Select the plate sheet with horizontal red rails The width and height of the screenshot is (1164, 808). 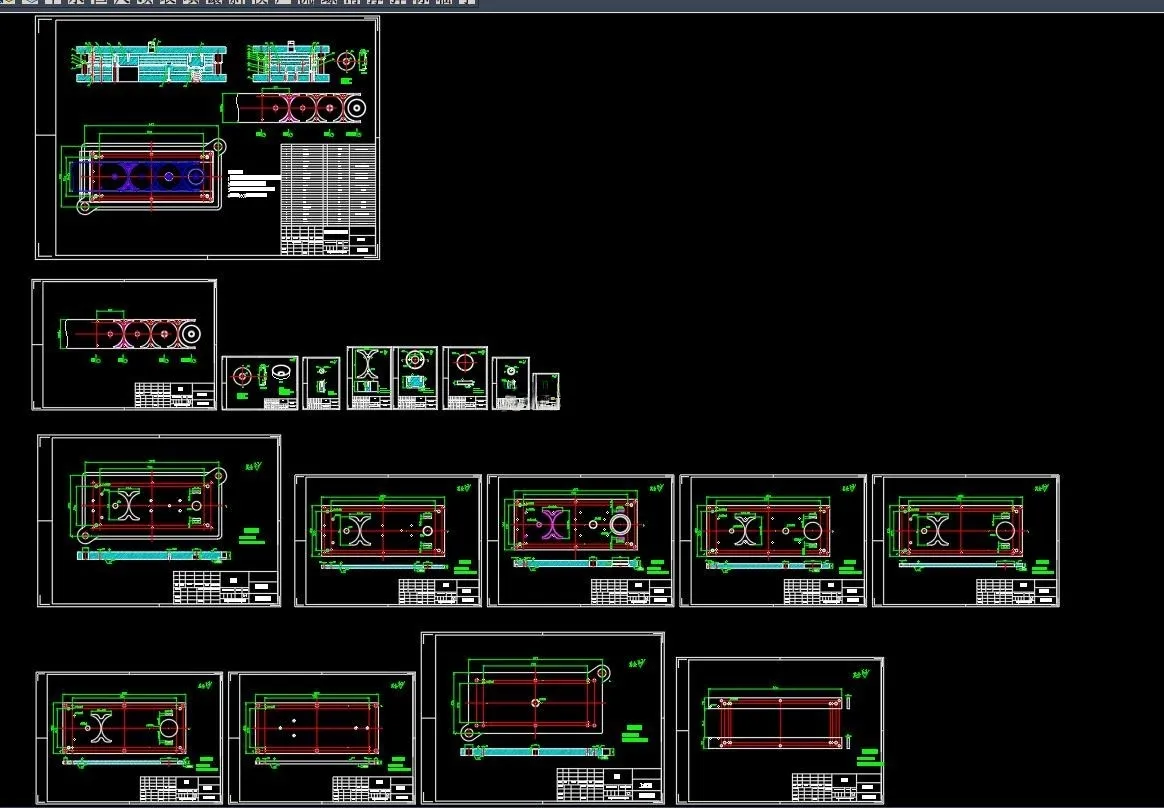779,731
